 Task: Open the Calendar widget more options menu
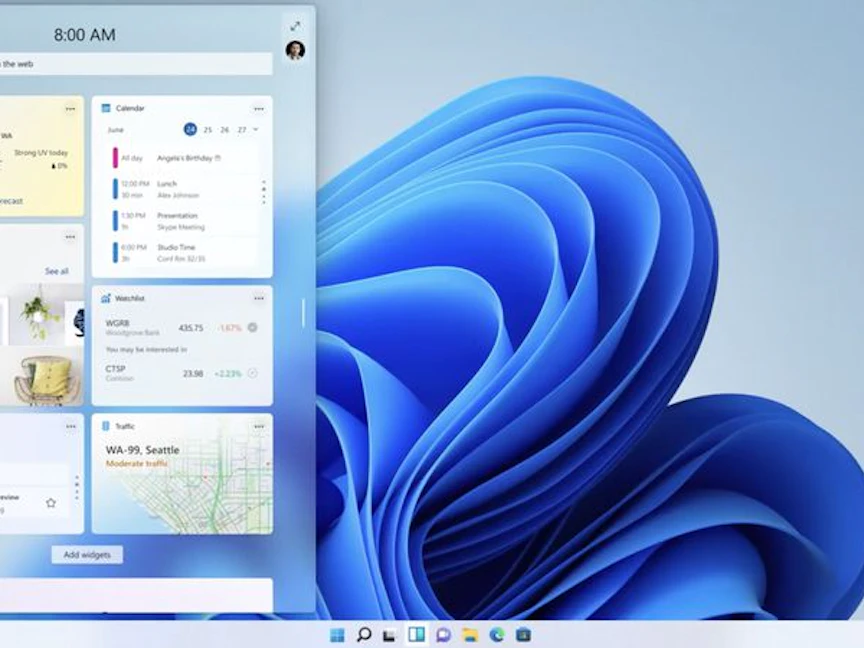[259, 108]
